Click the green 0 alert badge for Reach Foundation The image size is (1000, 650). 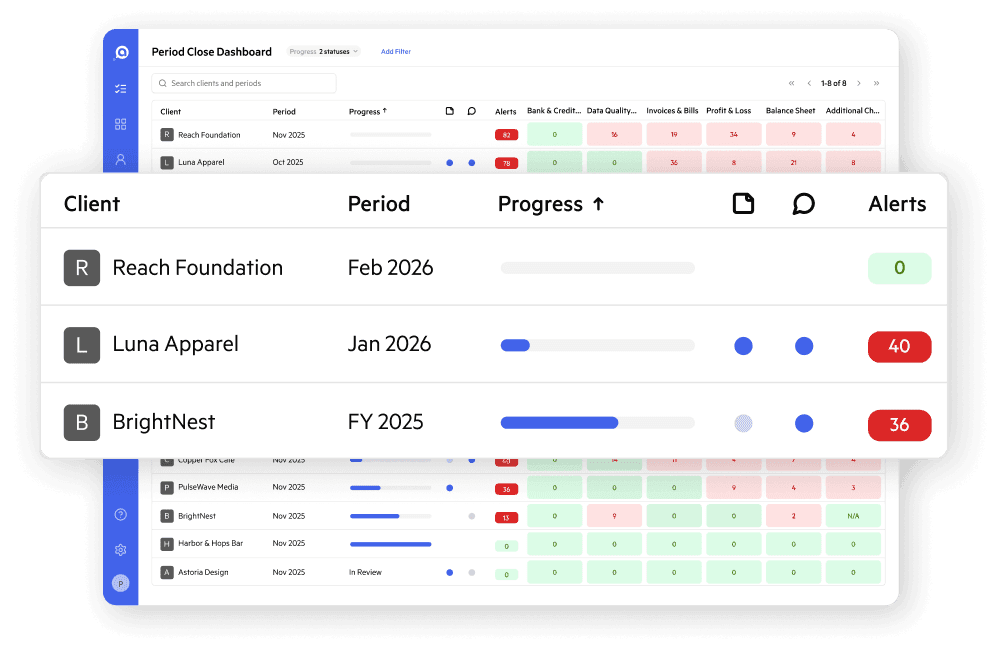tap(899, 268)
